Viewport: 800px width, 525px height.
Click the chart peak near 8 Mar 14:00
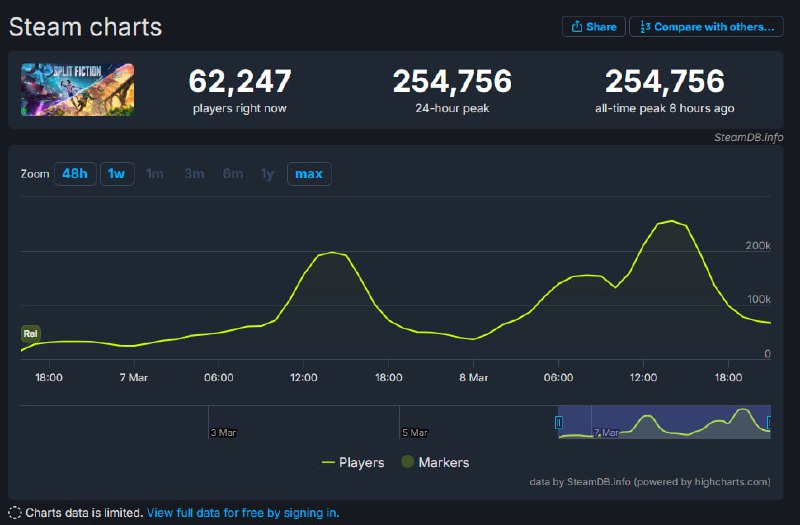[671, 221]
